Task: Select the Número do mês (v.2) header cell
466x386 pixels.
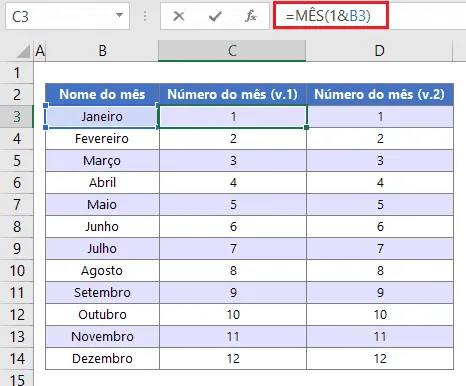Action: pyautogui.click(x=380, y=94)
